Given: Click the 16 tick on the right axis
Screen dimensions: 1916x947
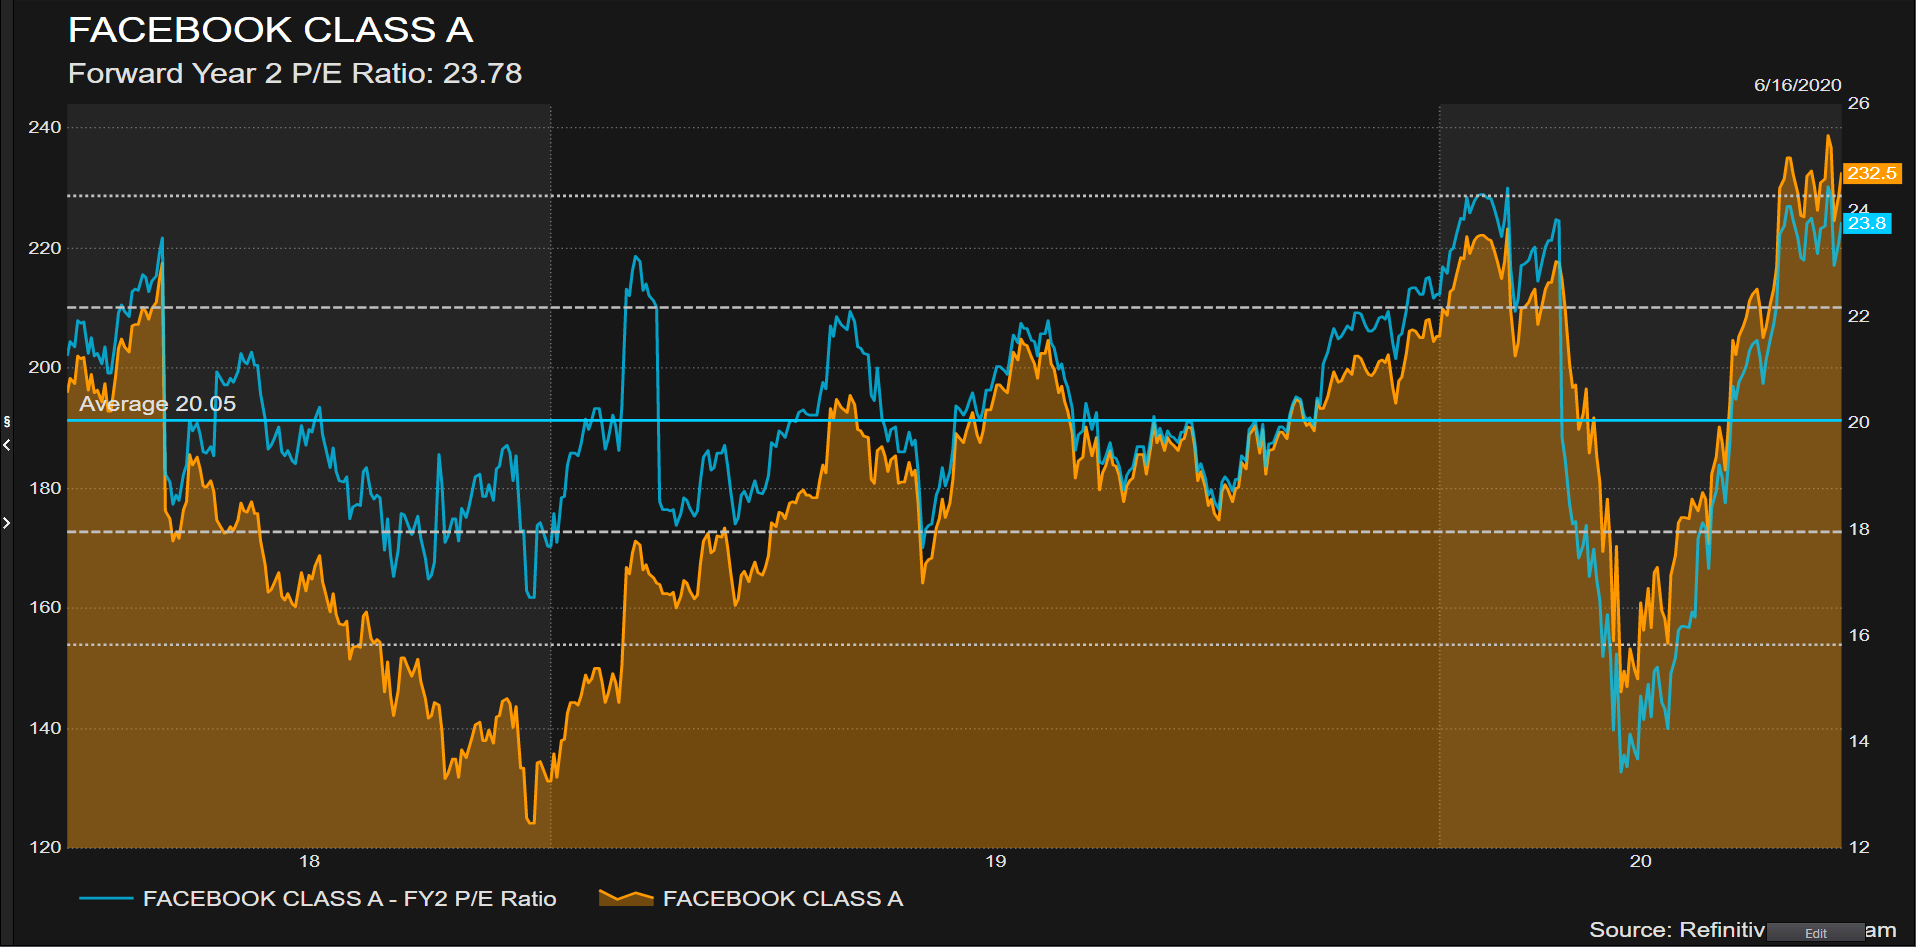Looking at the screenshot, I should tap(1859, 635).
